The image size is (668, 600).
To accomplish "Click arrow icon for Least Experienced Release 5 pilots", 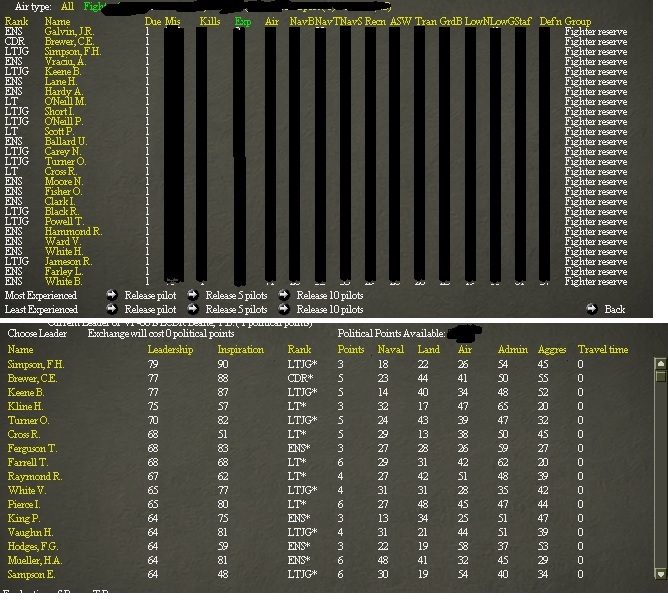I will coord(193,309).
